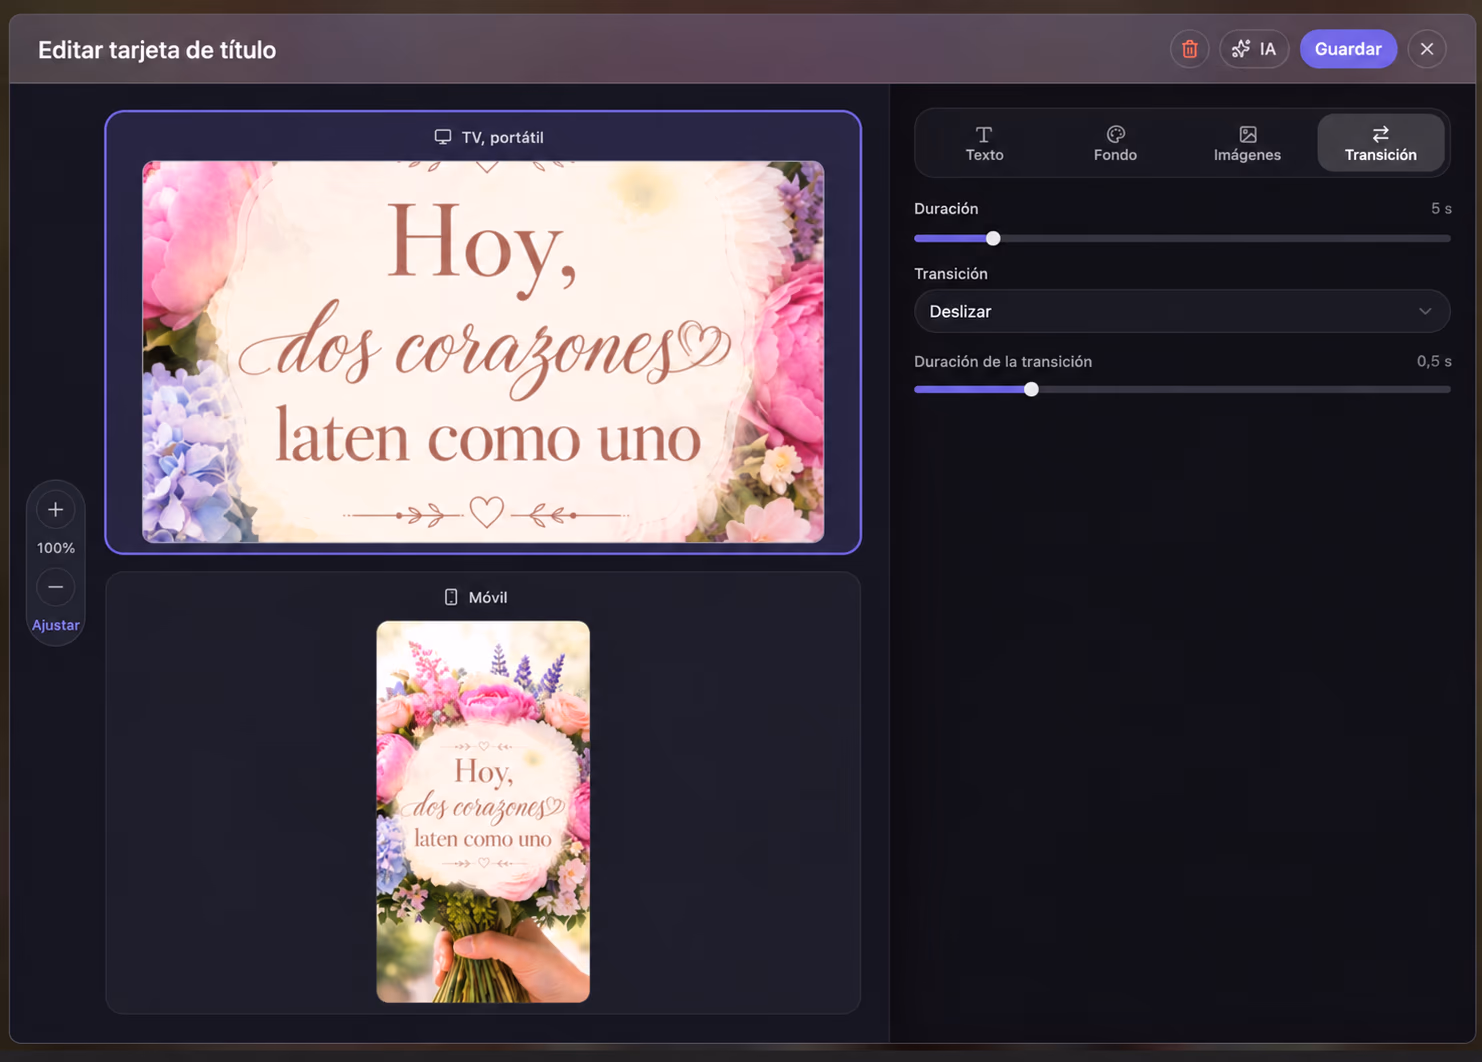
Task: Switch to the Fondo tab
Action: tap(1115, 143)
